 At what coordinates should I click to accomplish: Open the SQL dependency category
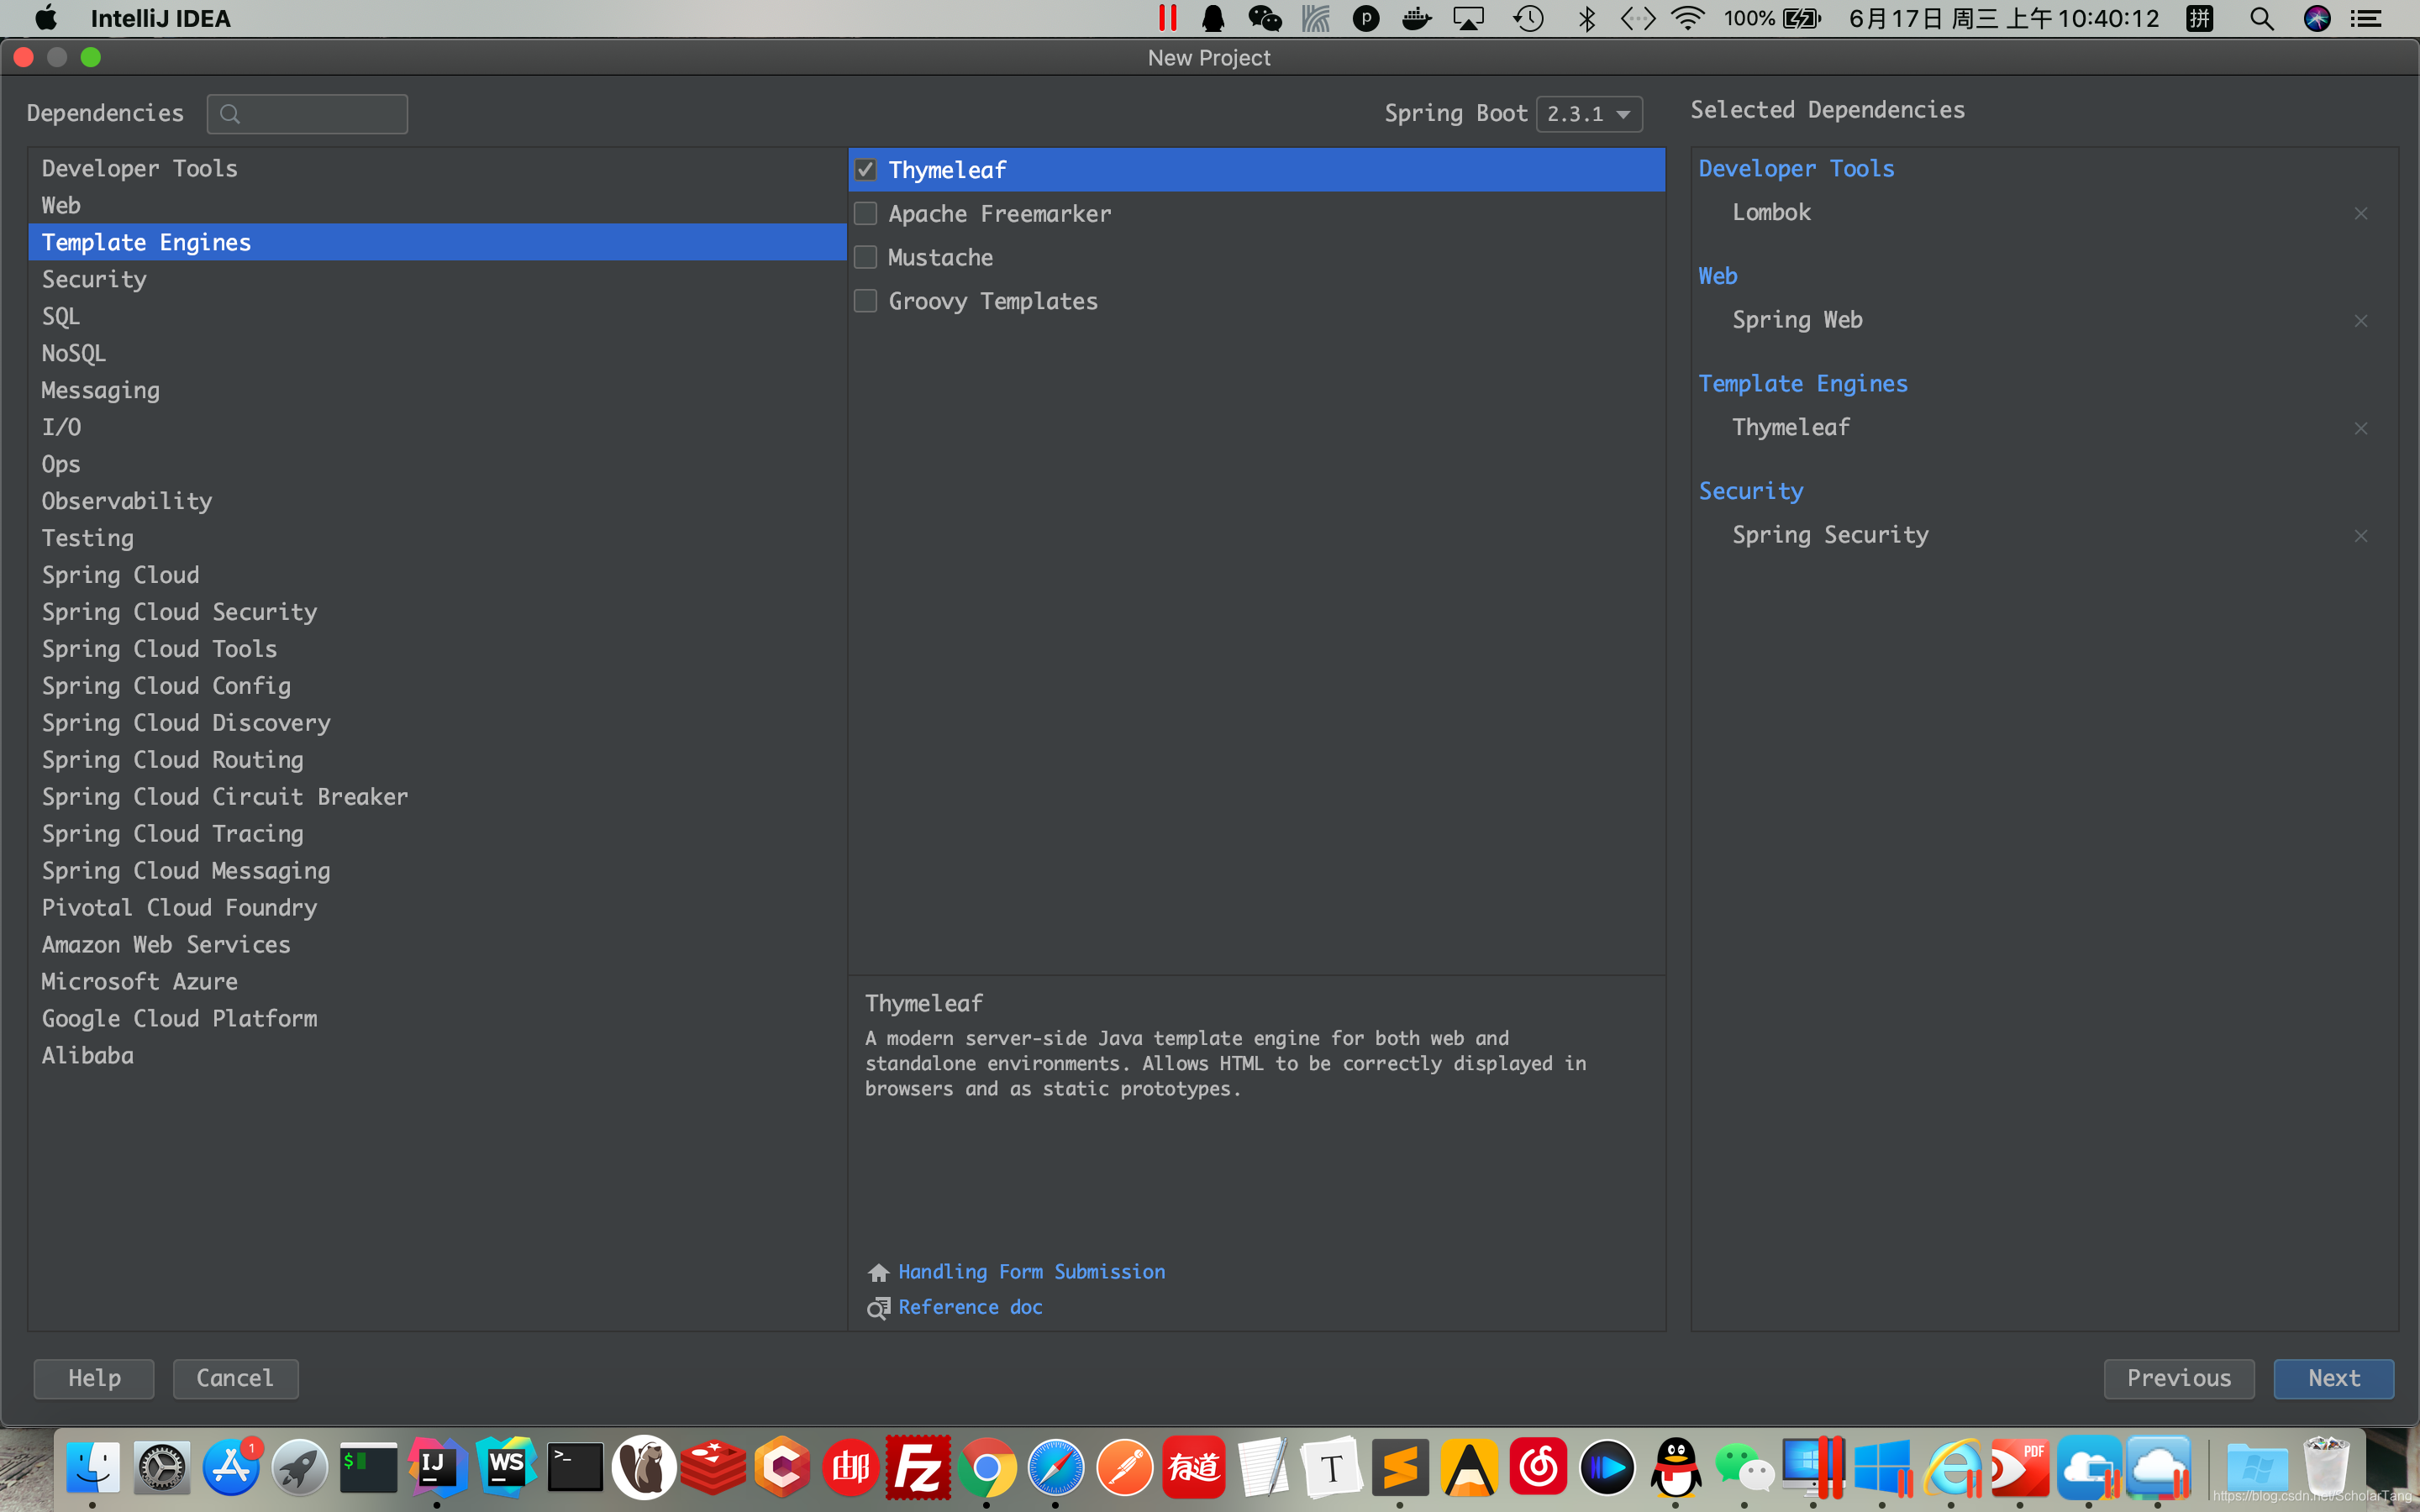[437, 316]
